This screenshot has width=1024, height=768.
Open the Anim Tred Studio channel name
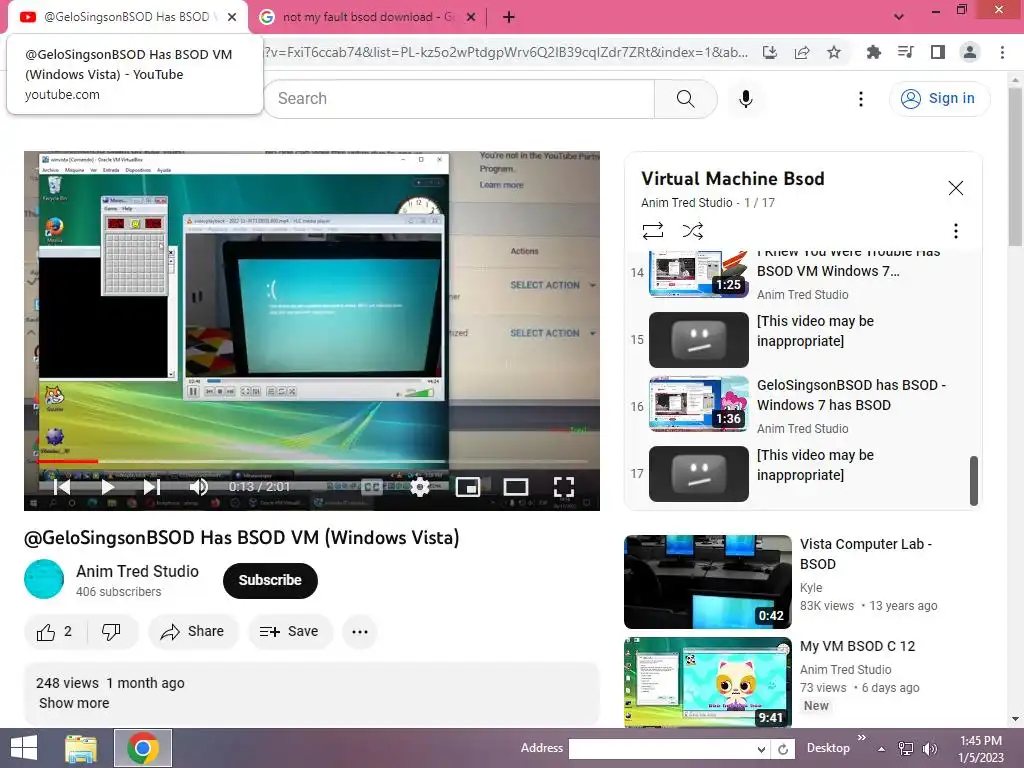[137, 571]
